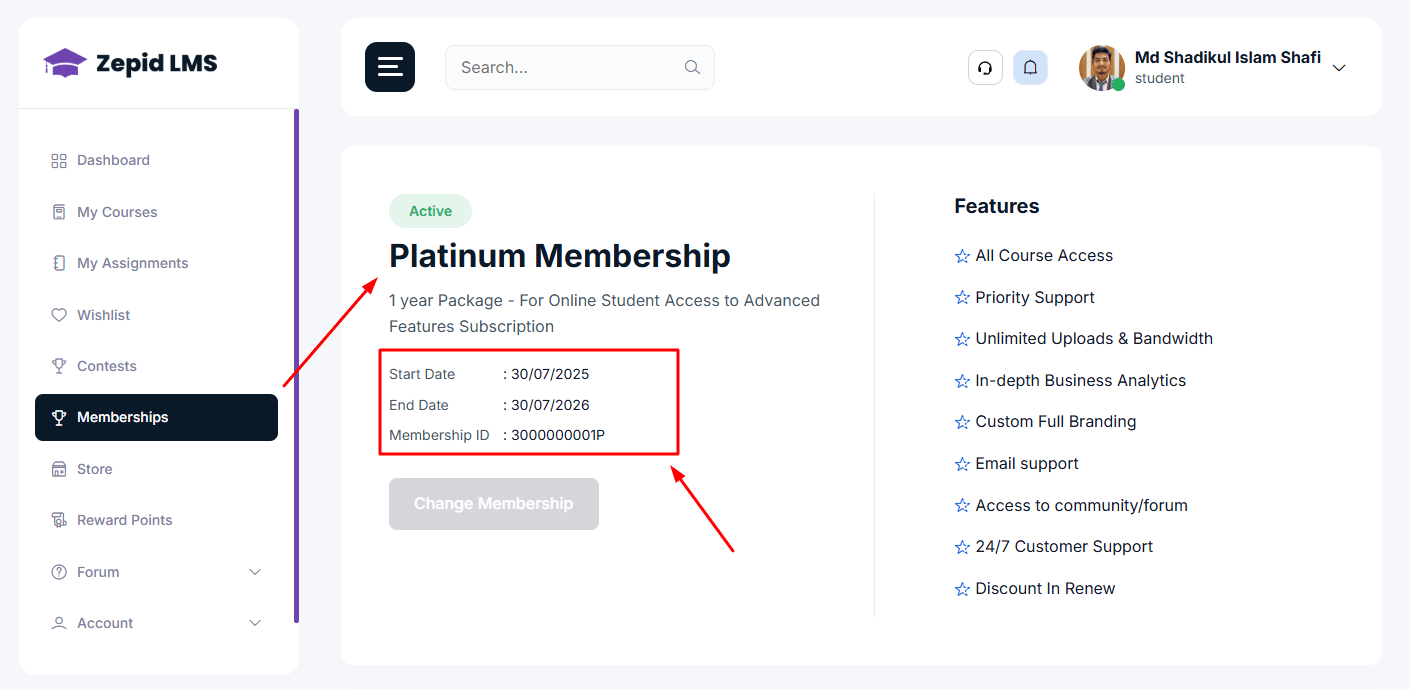Open the support headset icon

[x=985, y=67]
